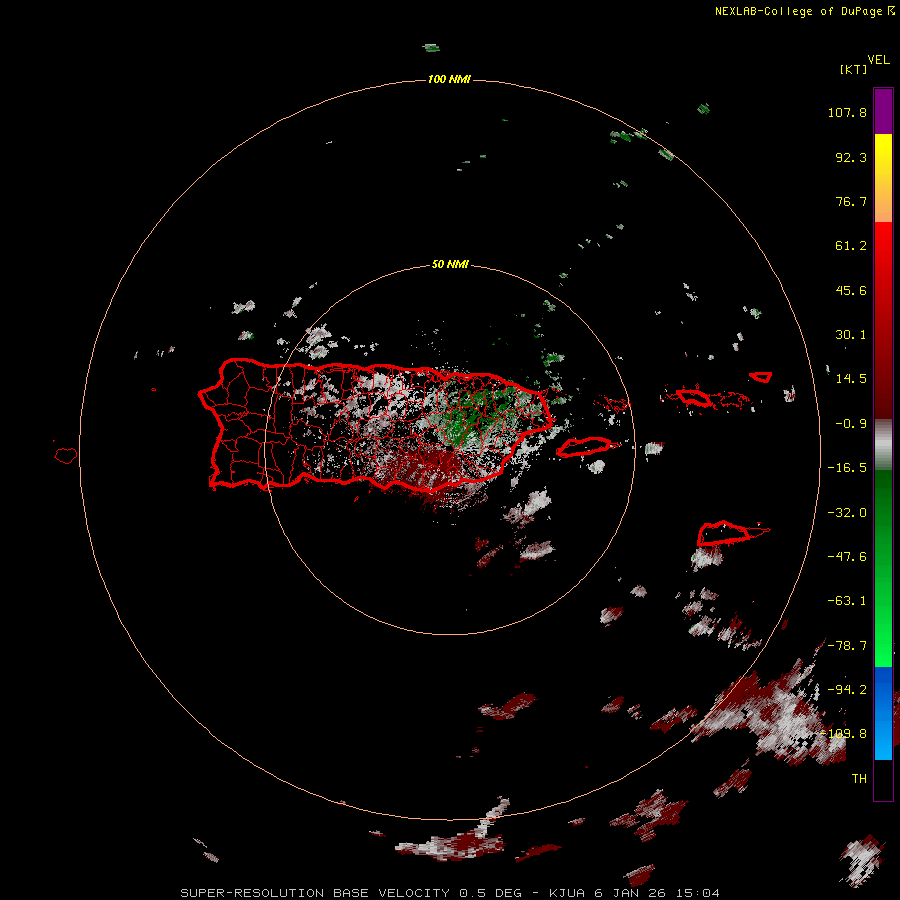The image size is (900, 900).
Task: Click the 30.1 legend value
Action: point(851,335)
